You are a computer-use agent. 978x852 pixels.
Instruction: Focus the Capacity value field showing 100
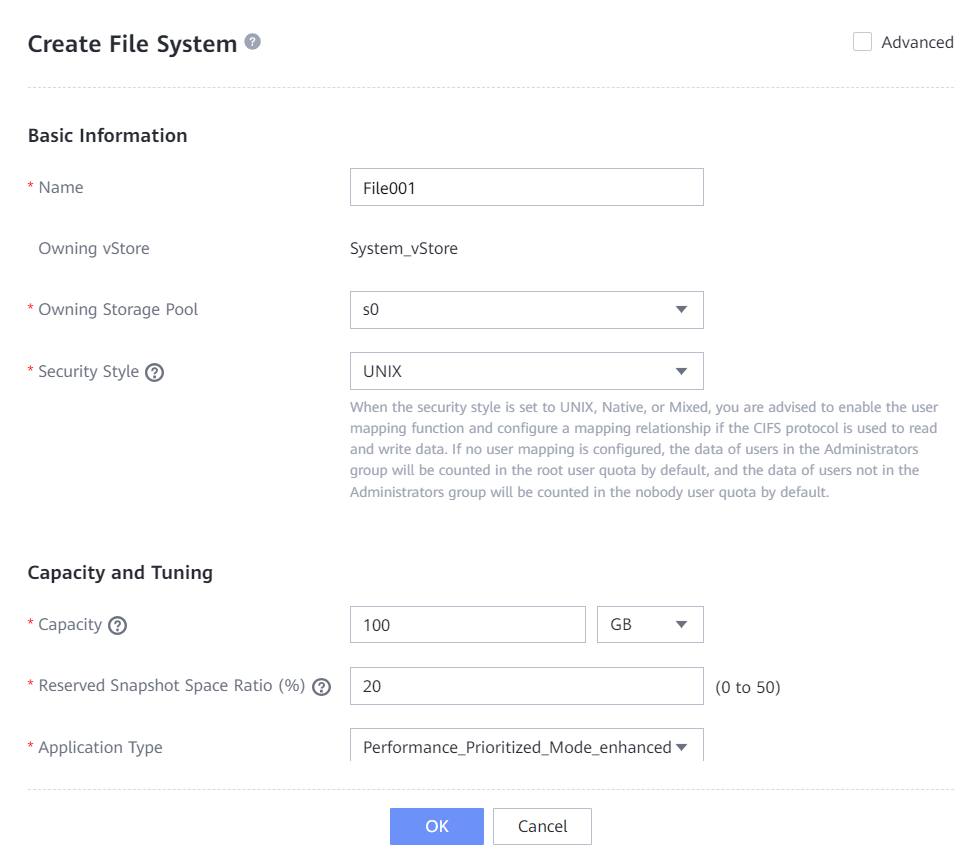(x=467, y=625)
